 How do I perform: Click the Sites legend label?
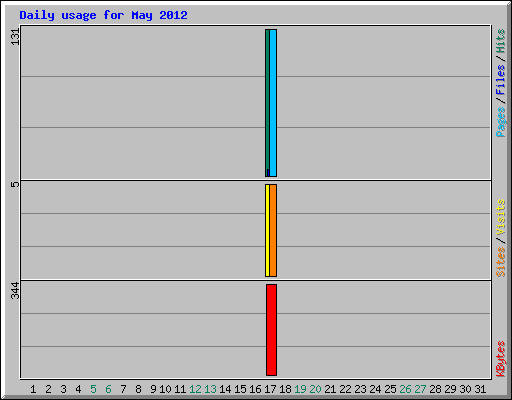pyautogui.click(x=501, y=262)
